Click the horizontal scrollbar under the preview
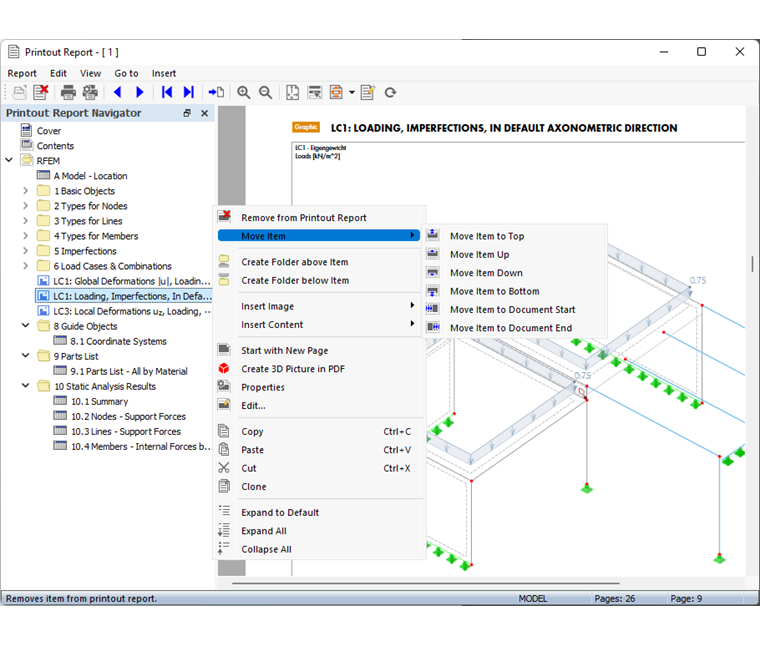Viewport: 760px width, 645px height. click(x=426, y=583)
